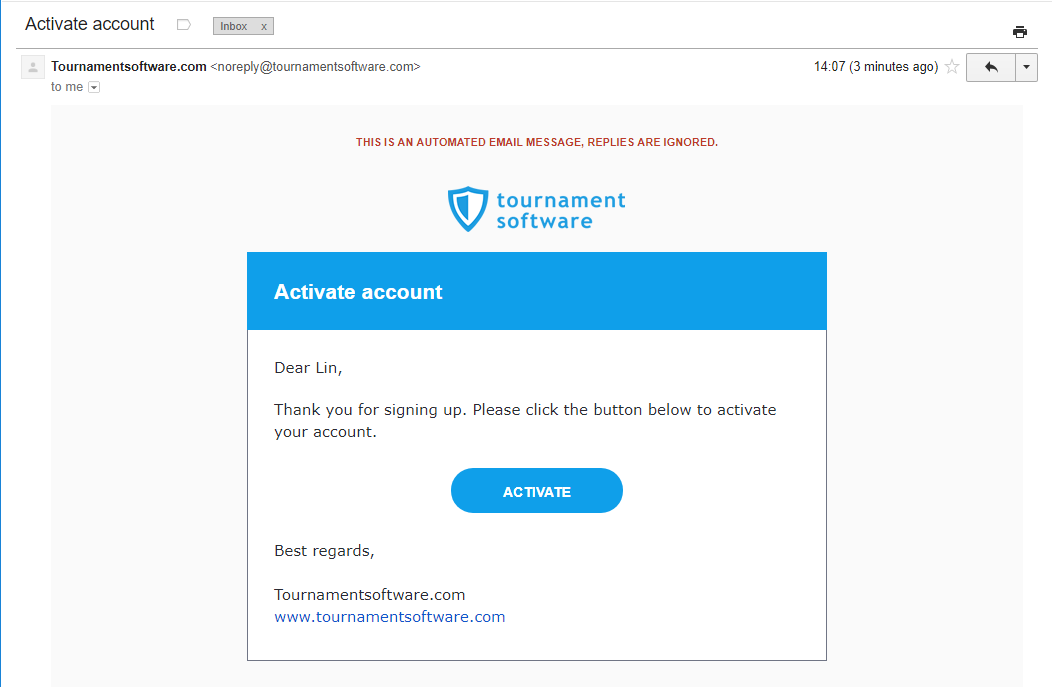Click the "Dear Lin," greeting text

click(308, 368)
